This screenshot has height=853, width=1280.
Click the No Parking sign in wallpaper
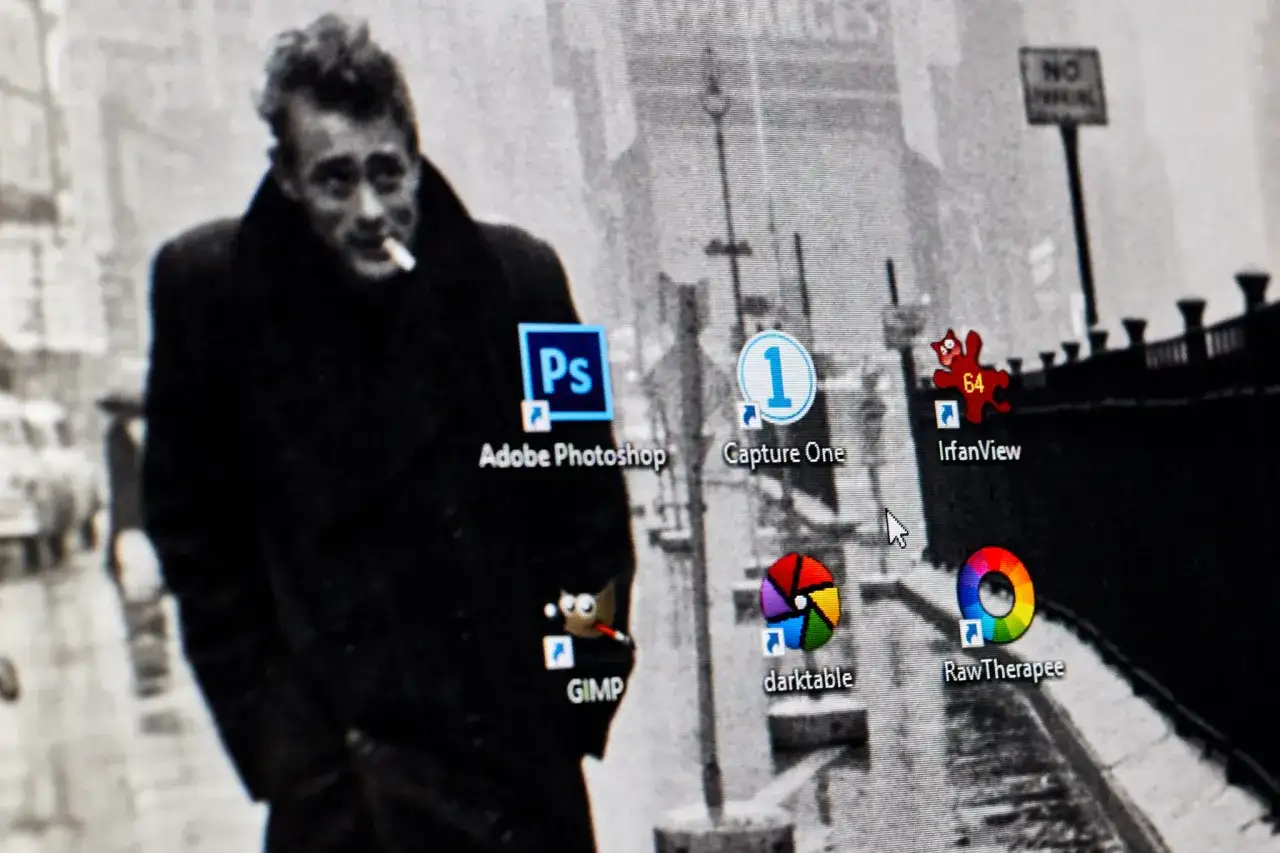1062,86
